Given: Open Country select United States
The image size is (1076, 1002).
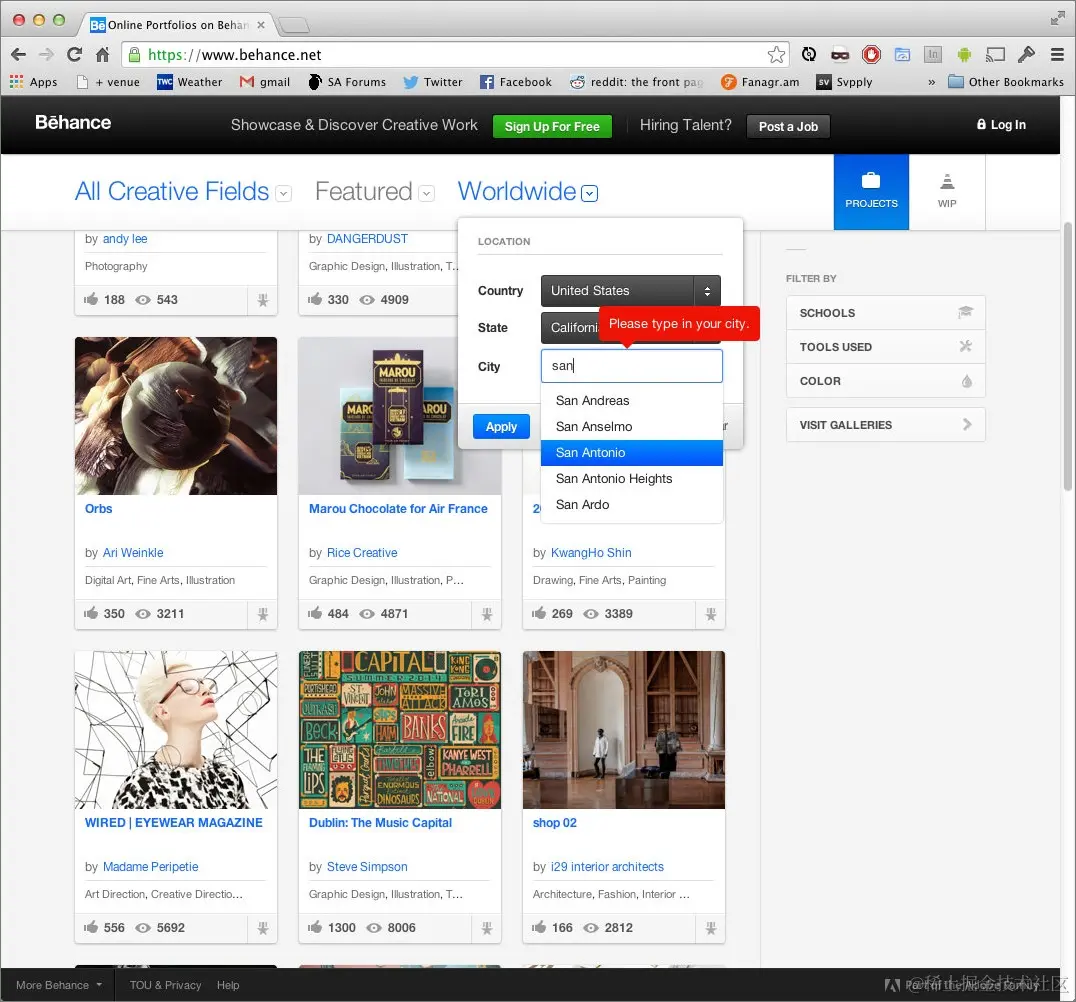Looking at the screenshot, I should pyautogui.click(x=631, y=290).
